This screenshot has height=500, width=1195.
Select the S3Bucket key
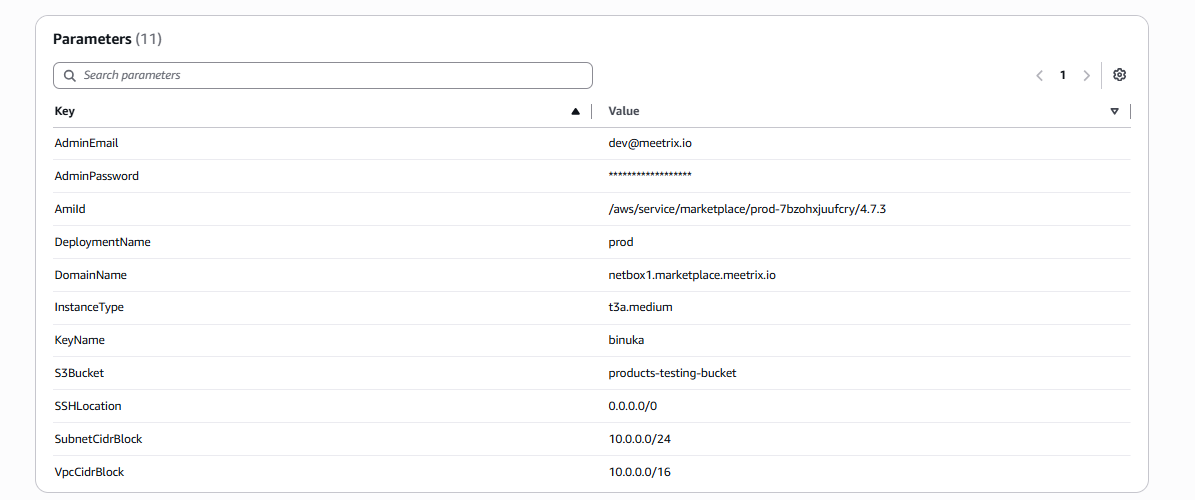click(x=78, y=373)
